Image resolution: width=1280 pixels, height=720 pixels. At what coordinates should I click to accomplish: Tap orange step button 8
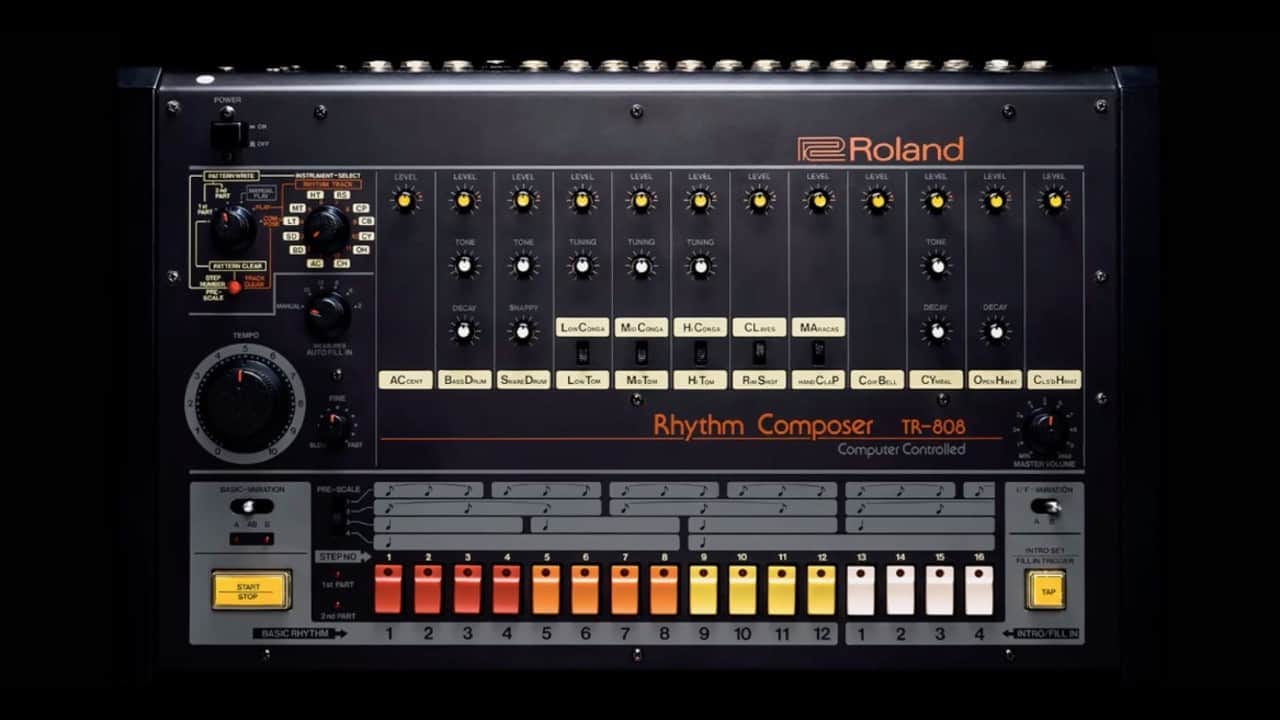coord(663,589)
